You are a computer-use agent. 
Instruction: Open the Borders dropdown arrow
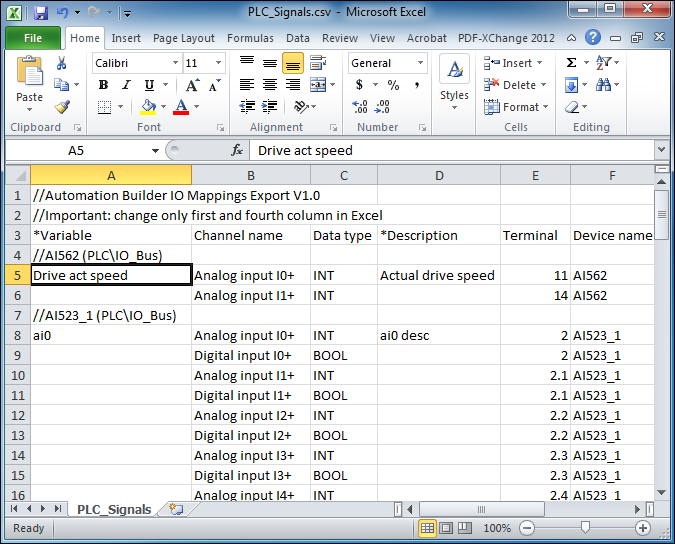point(121,106)
